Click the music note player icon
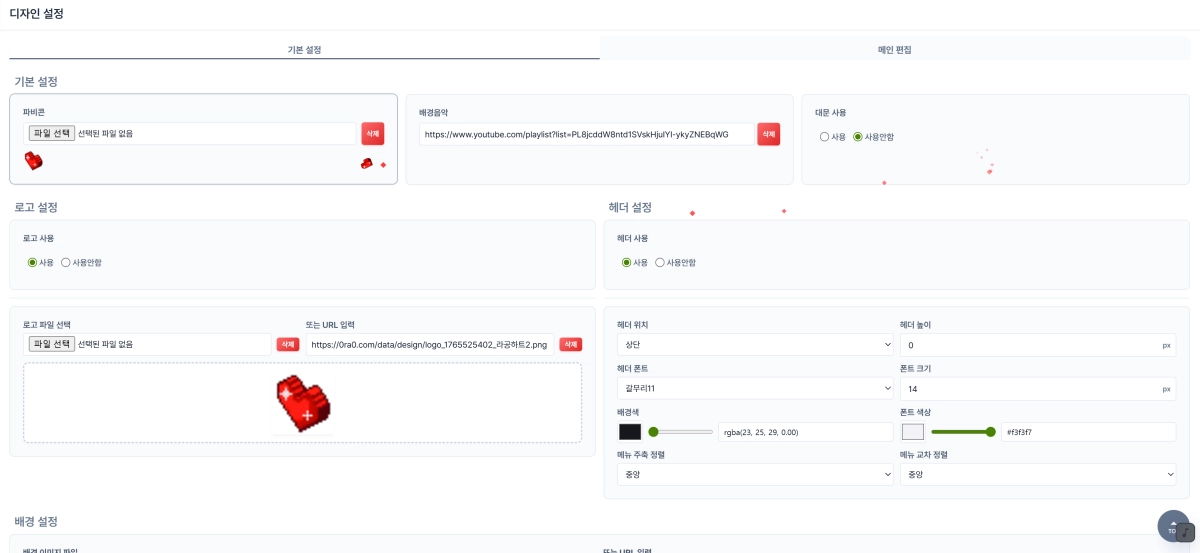This screenshot has height=553, width=1200. [x=1186, y=531]
